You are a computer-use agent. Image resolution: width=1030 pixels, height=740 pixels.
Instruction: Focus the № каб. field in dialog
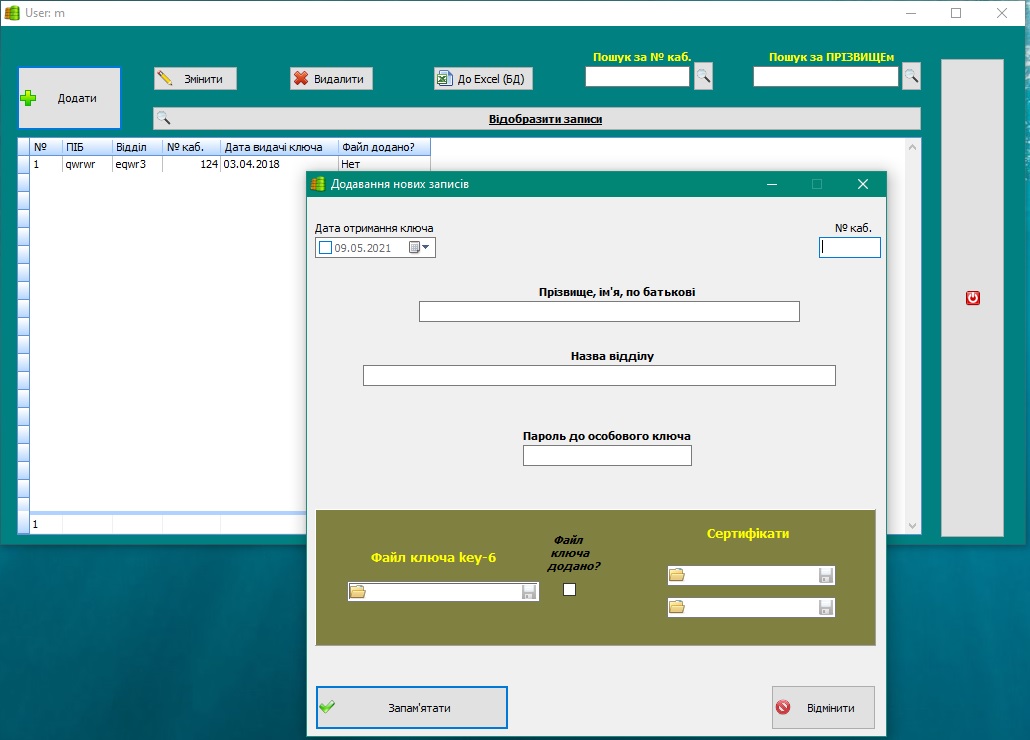tap(849, 248)
